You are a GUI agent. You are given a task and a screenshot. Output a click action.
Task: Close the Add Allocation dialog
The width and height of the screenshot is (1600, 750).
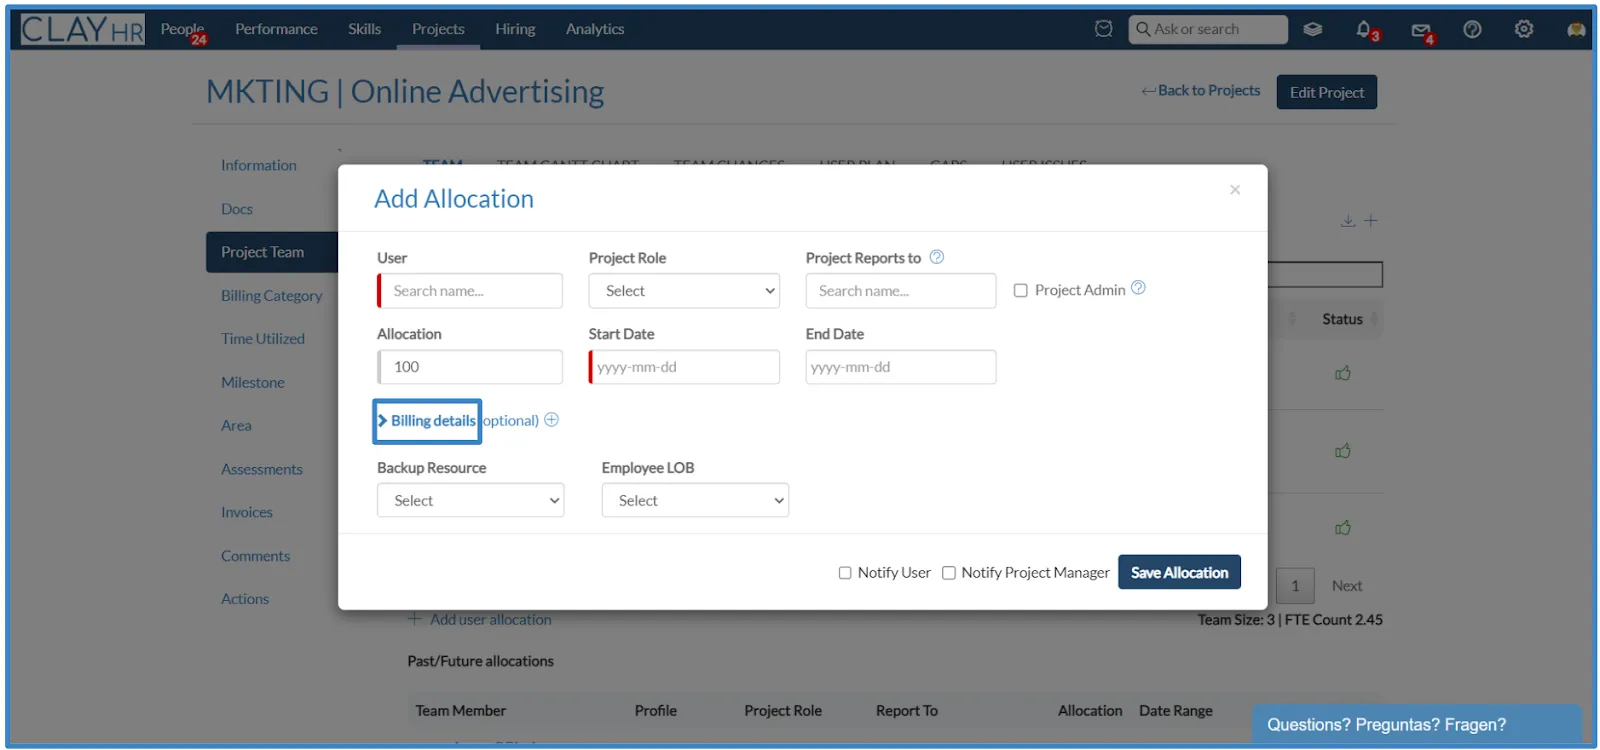point(1235,190)
